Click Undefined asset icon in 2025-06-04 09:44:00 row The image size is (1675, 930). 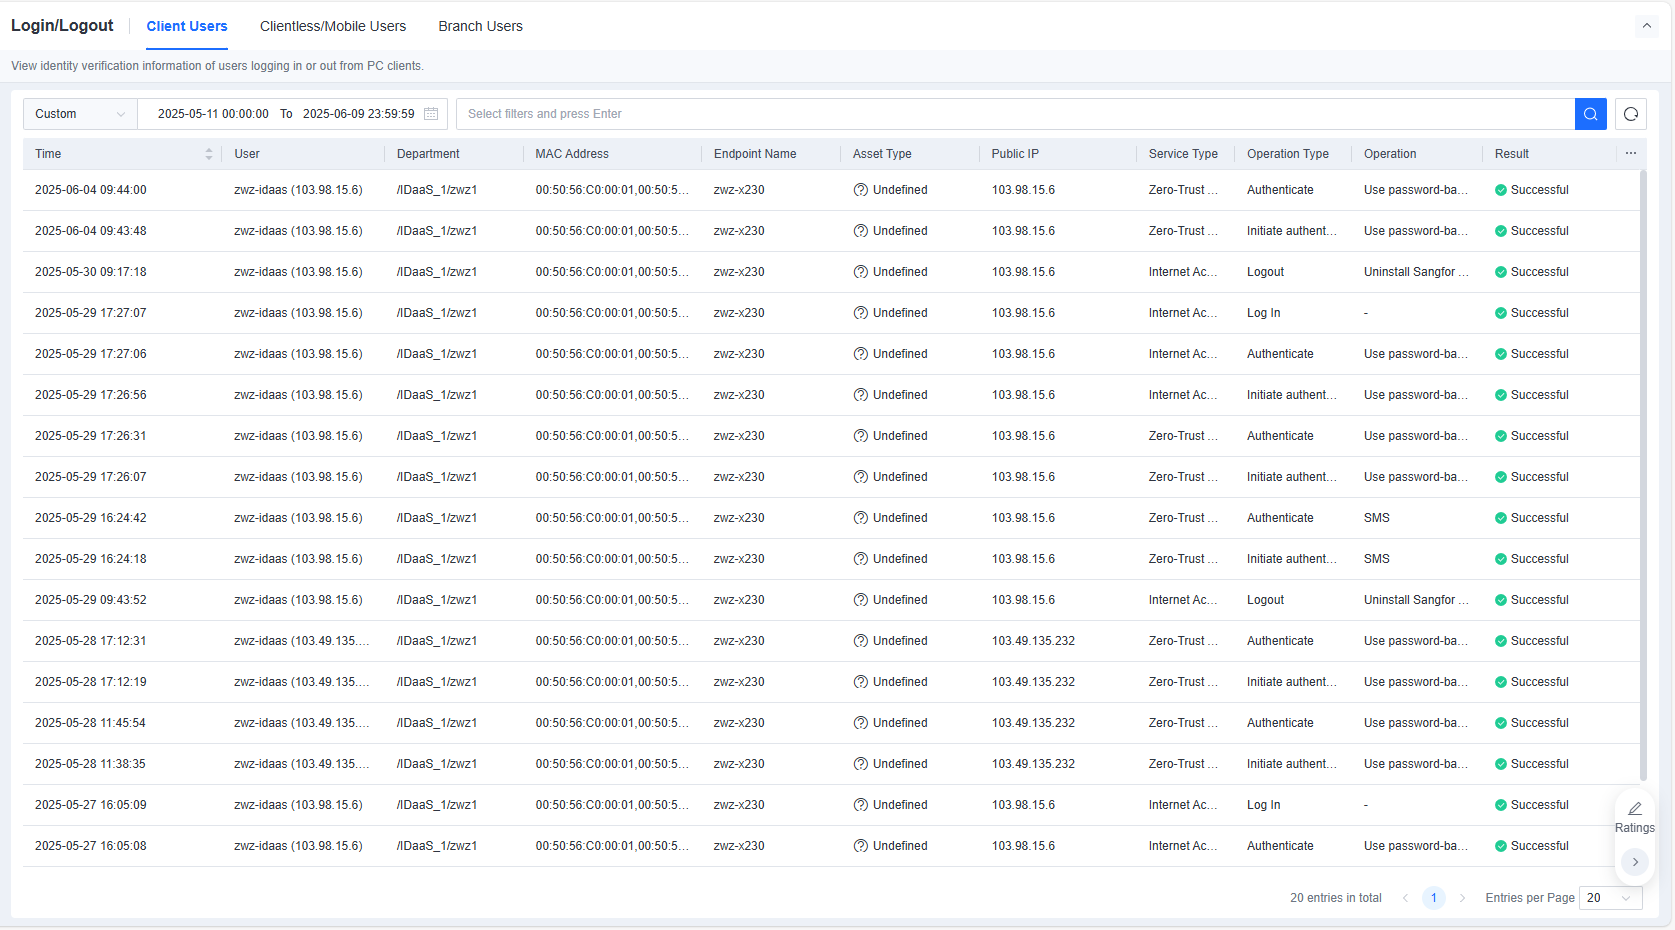[860, 190]
